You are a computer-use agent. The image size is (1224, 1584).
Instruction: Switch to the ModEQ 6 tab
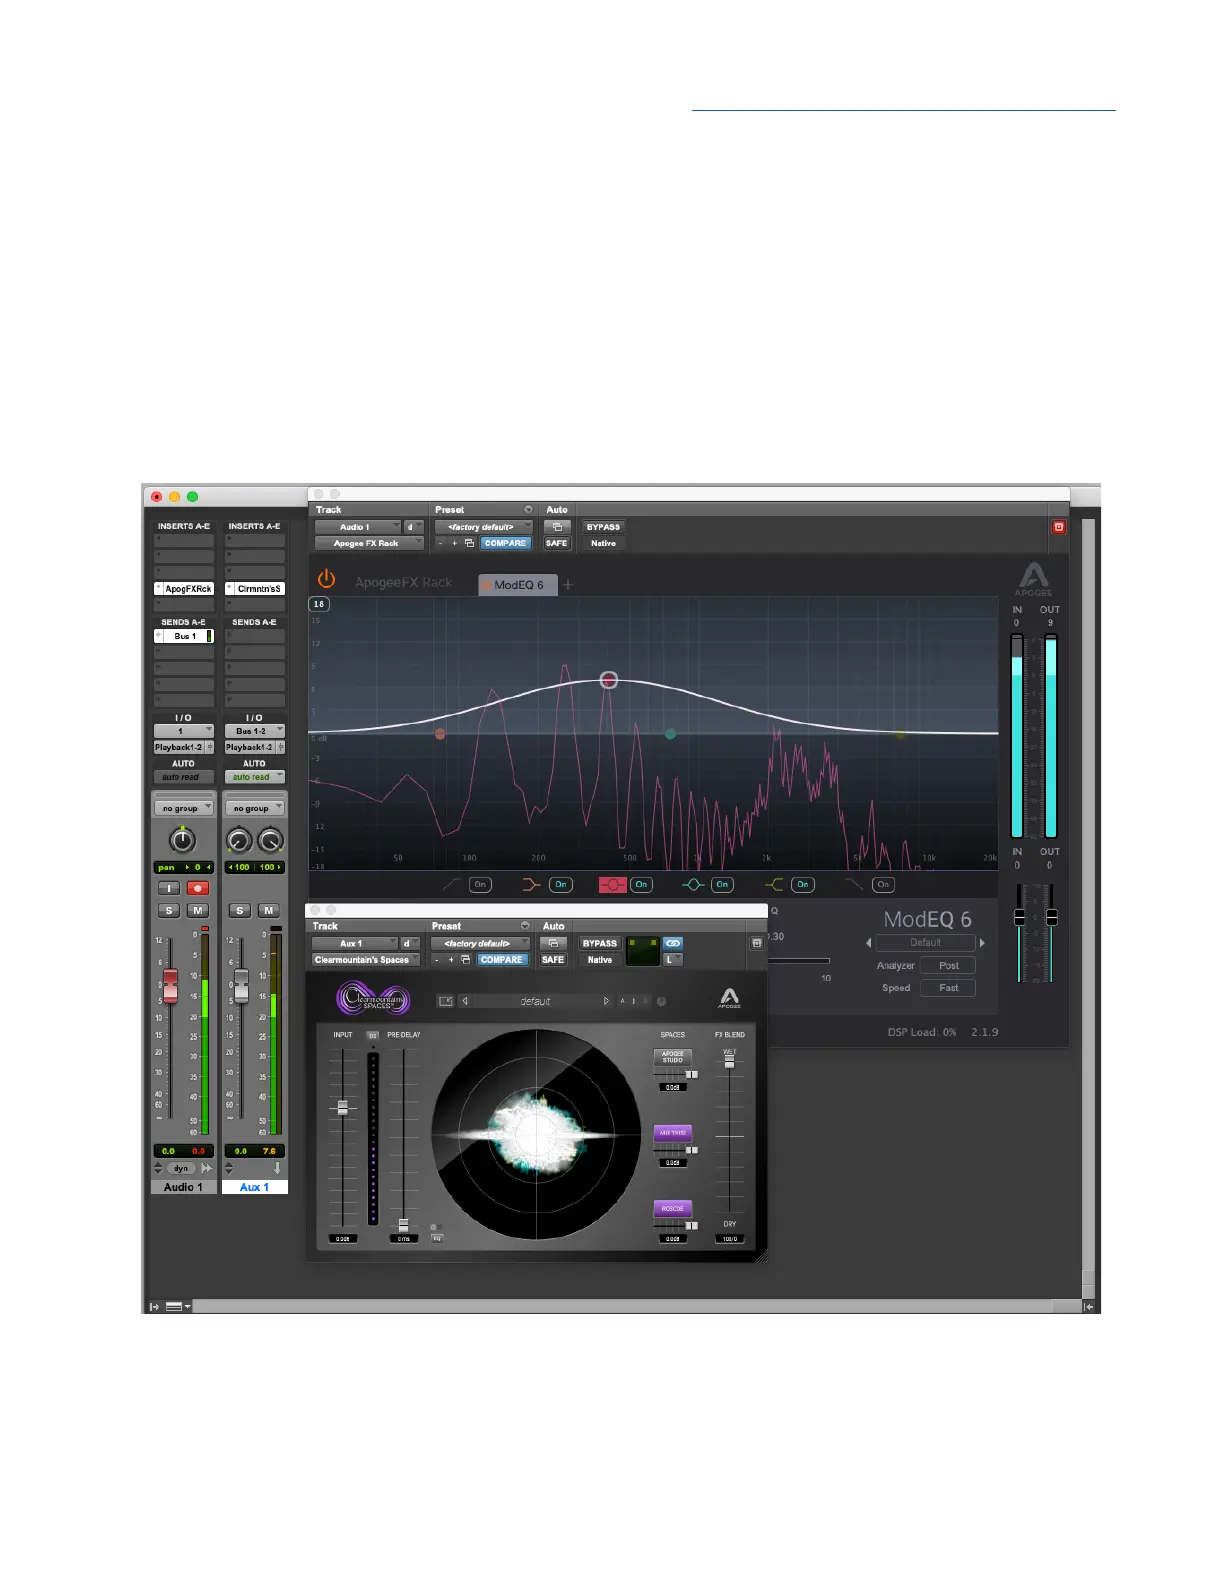pos(518,585)
